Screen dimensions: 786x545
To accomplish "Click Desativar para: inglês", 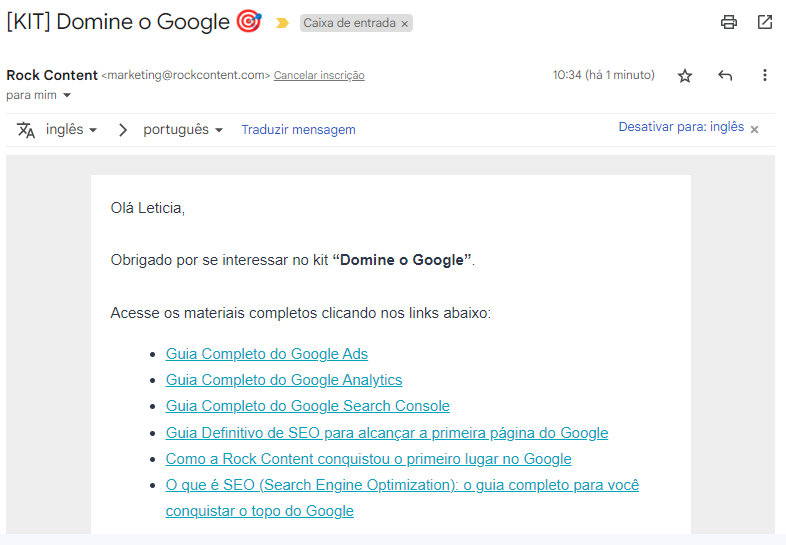I will [x=680, y=127].
